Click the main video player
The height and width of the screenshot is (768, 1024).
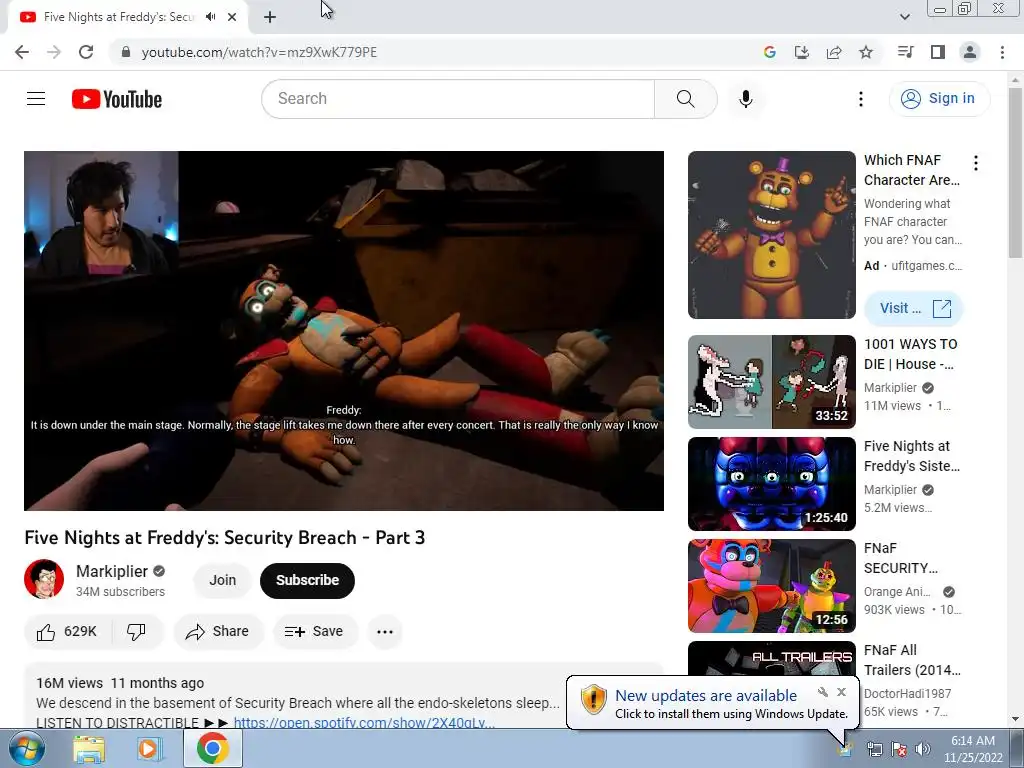click(x=344, y=330)
